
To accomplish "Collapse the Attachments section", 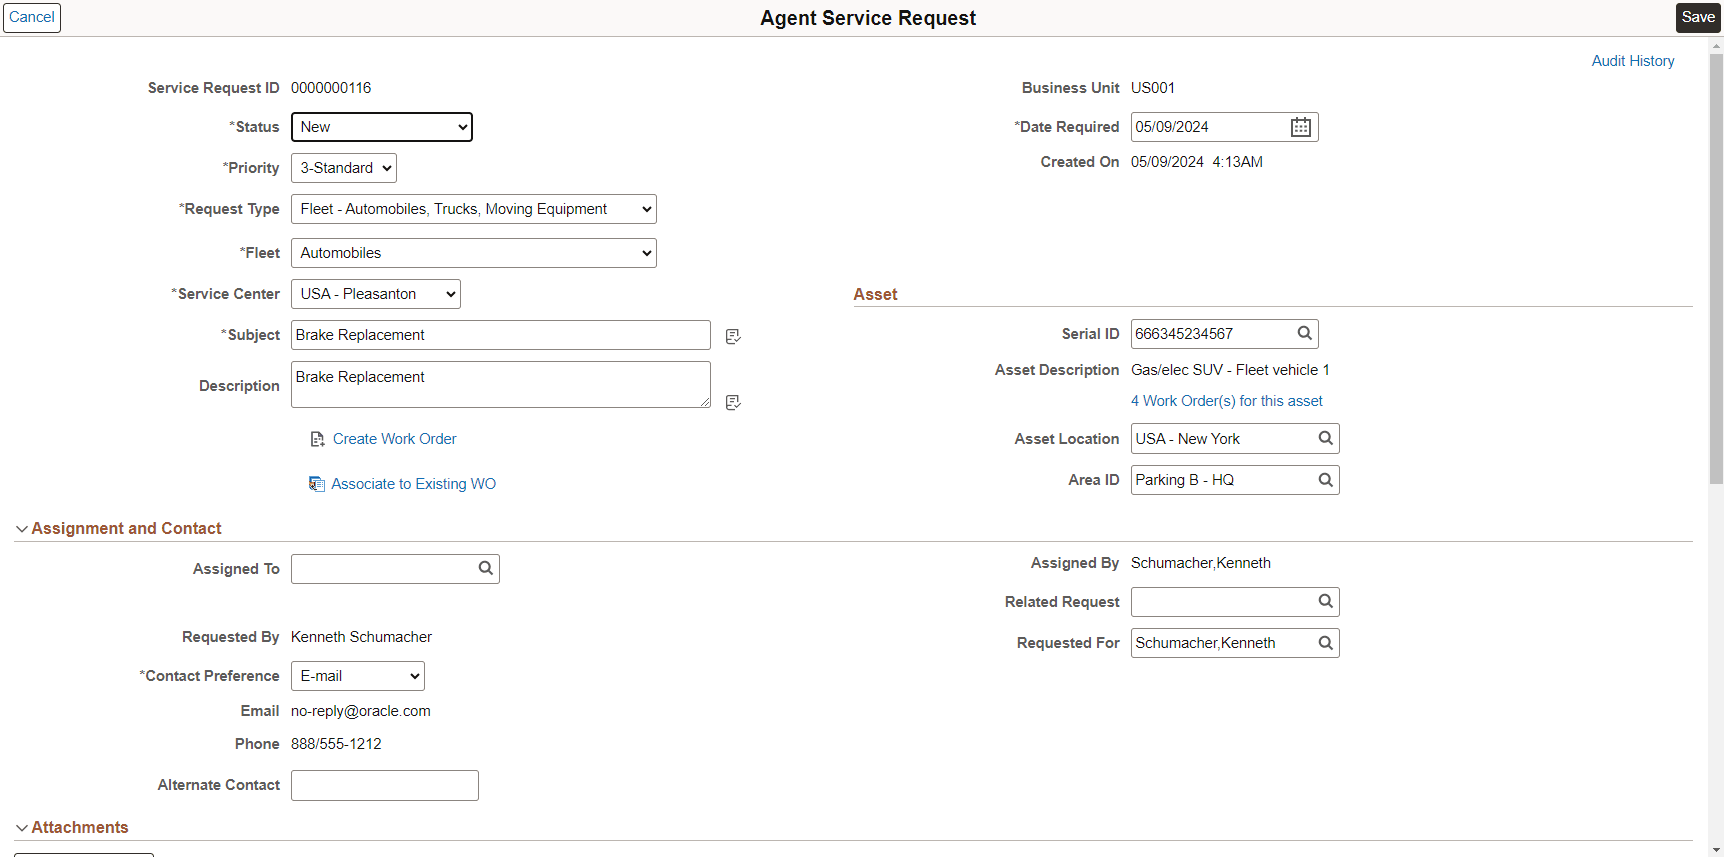I will (22, 828).
